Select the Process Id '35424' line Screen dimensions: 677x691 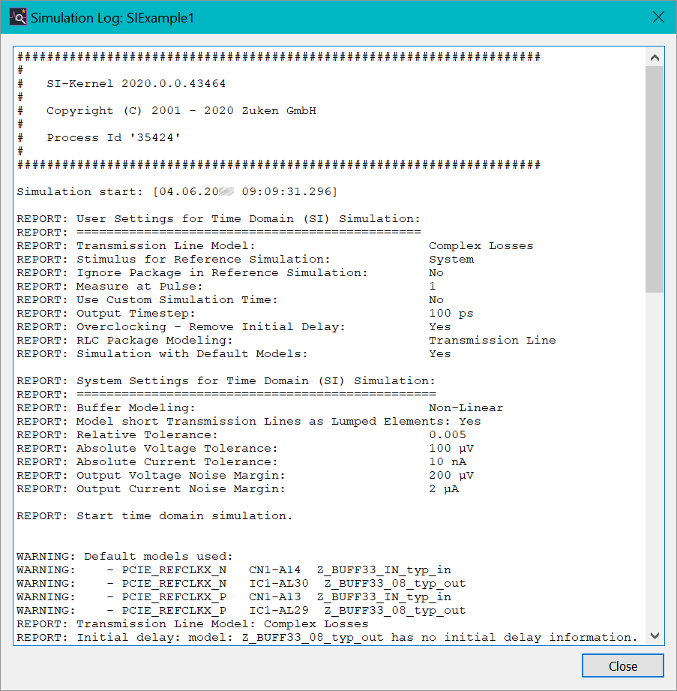coord(113,138)
